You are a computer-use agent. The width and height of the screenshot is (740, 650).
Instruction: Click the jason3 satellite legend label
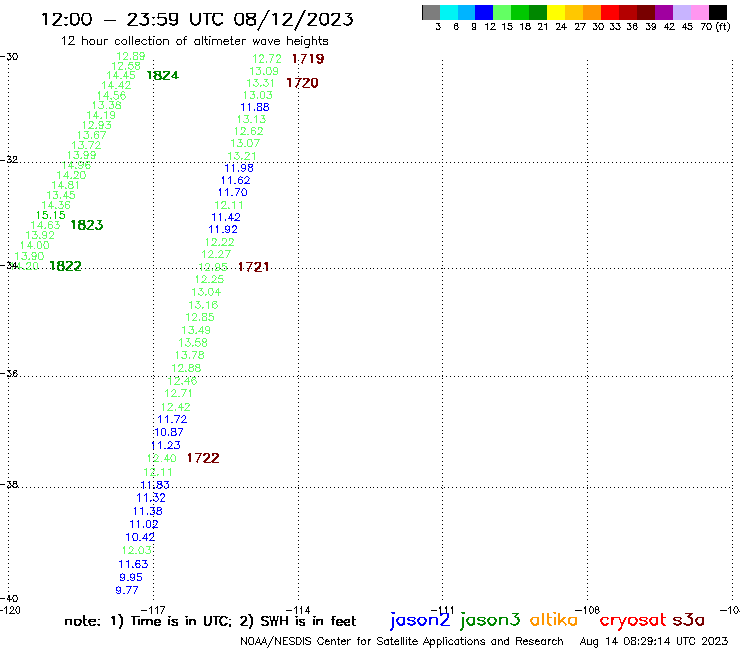pyautogui.click(x=490, y=620)
